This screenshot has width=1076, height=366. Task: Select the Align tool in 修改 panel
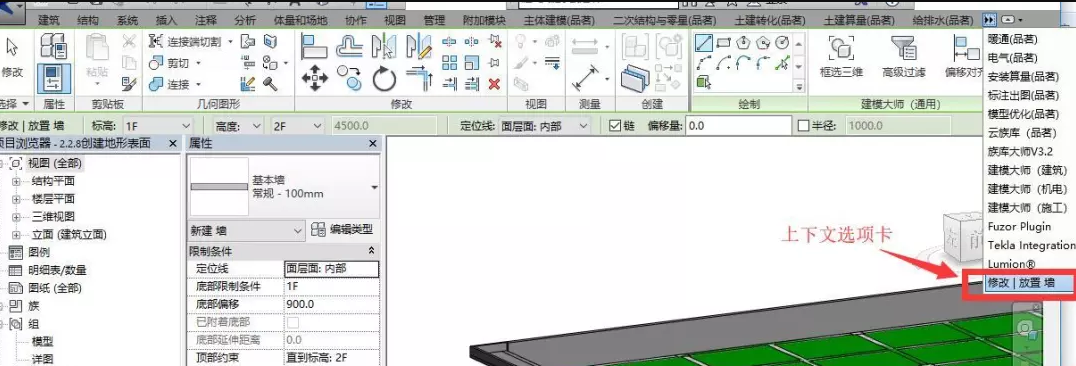[315, 46]
